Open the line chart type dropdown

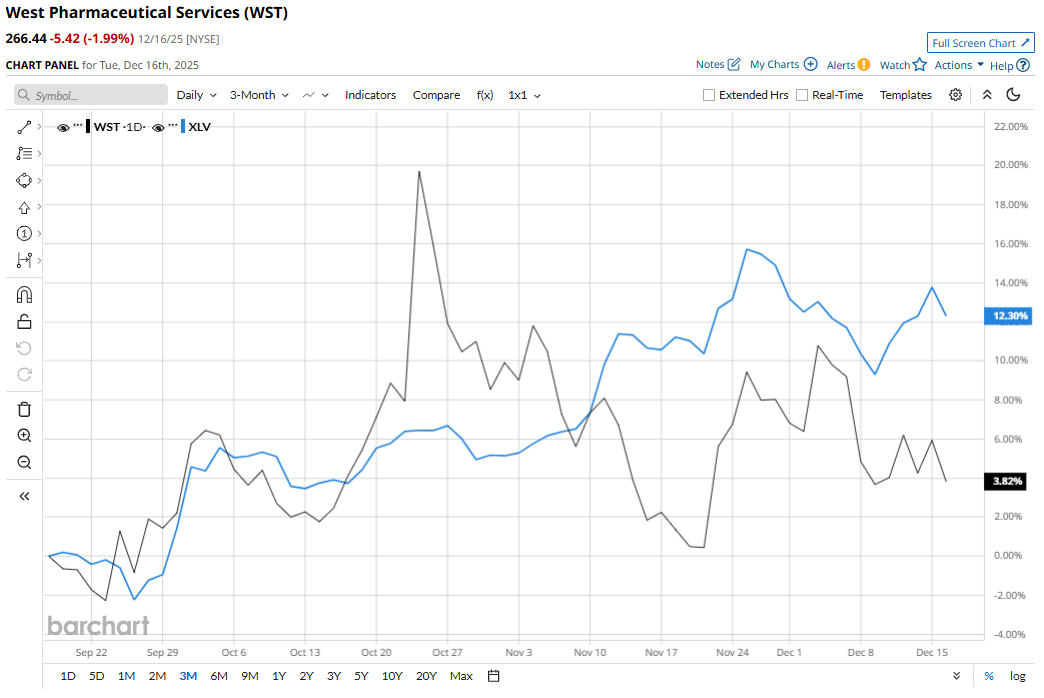pyautogui.click(x=316, y=95)
